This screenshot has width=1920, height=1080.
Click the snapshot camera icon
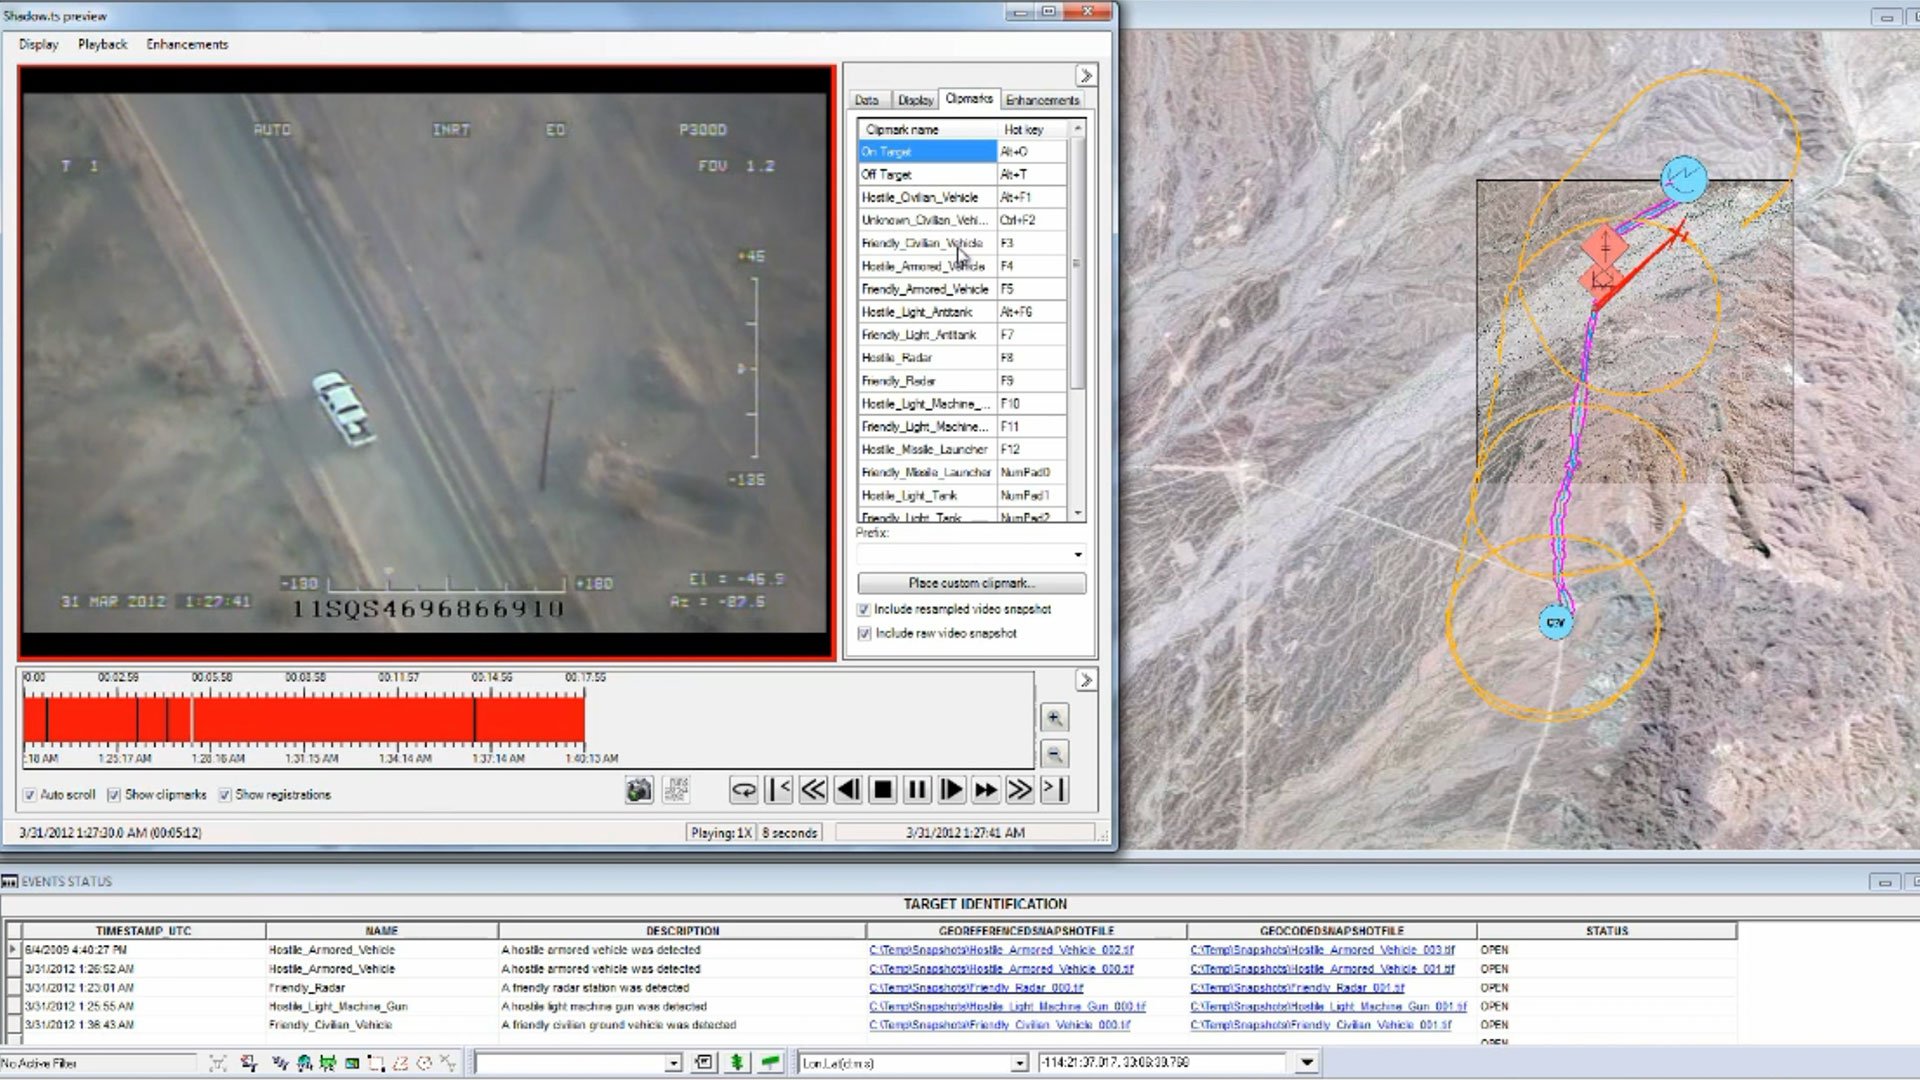[x=639, y=790]
